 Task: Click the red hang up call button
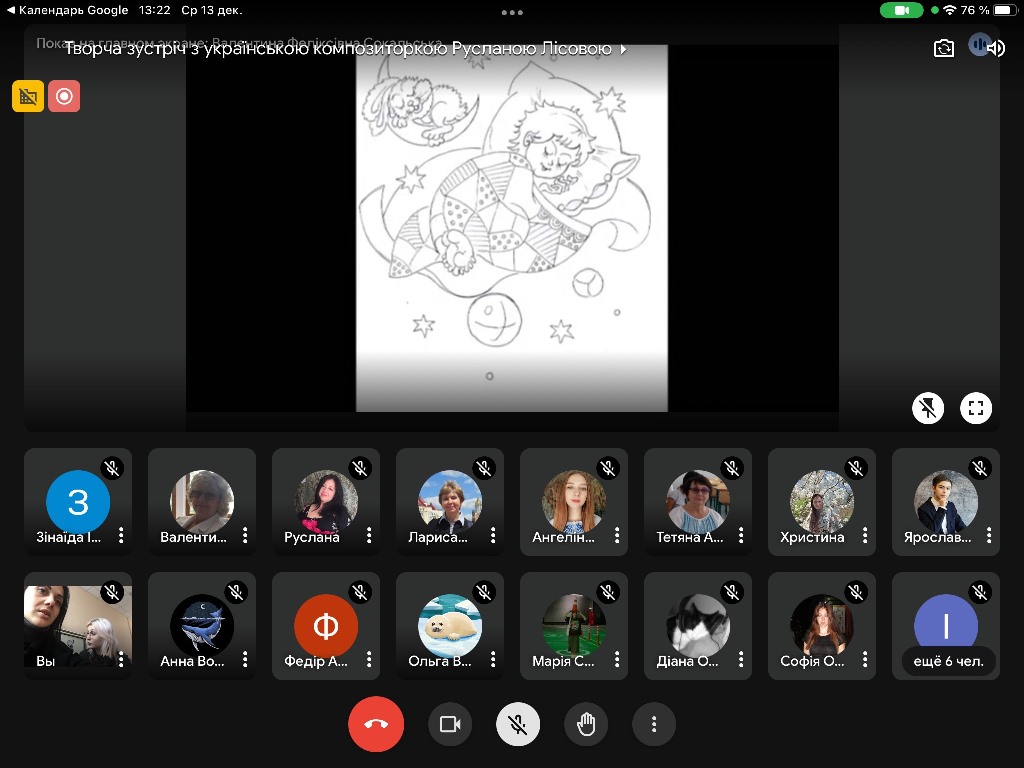pos(376,724)
